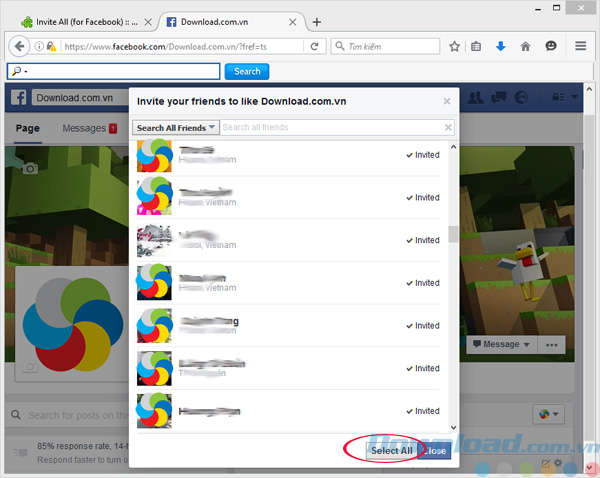Click the Tìm kiếm browser search box
Screen dimensions: 600x478
tap(385, 46)
